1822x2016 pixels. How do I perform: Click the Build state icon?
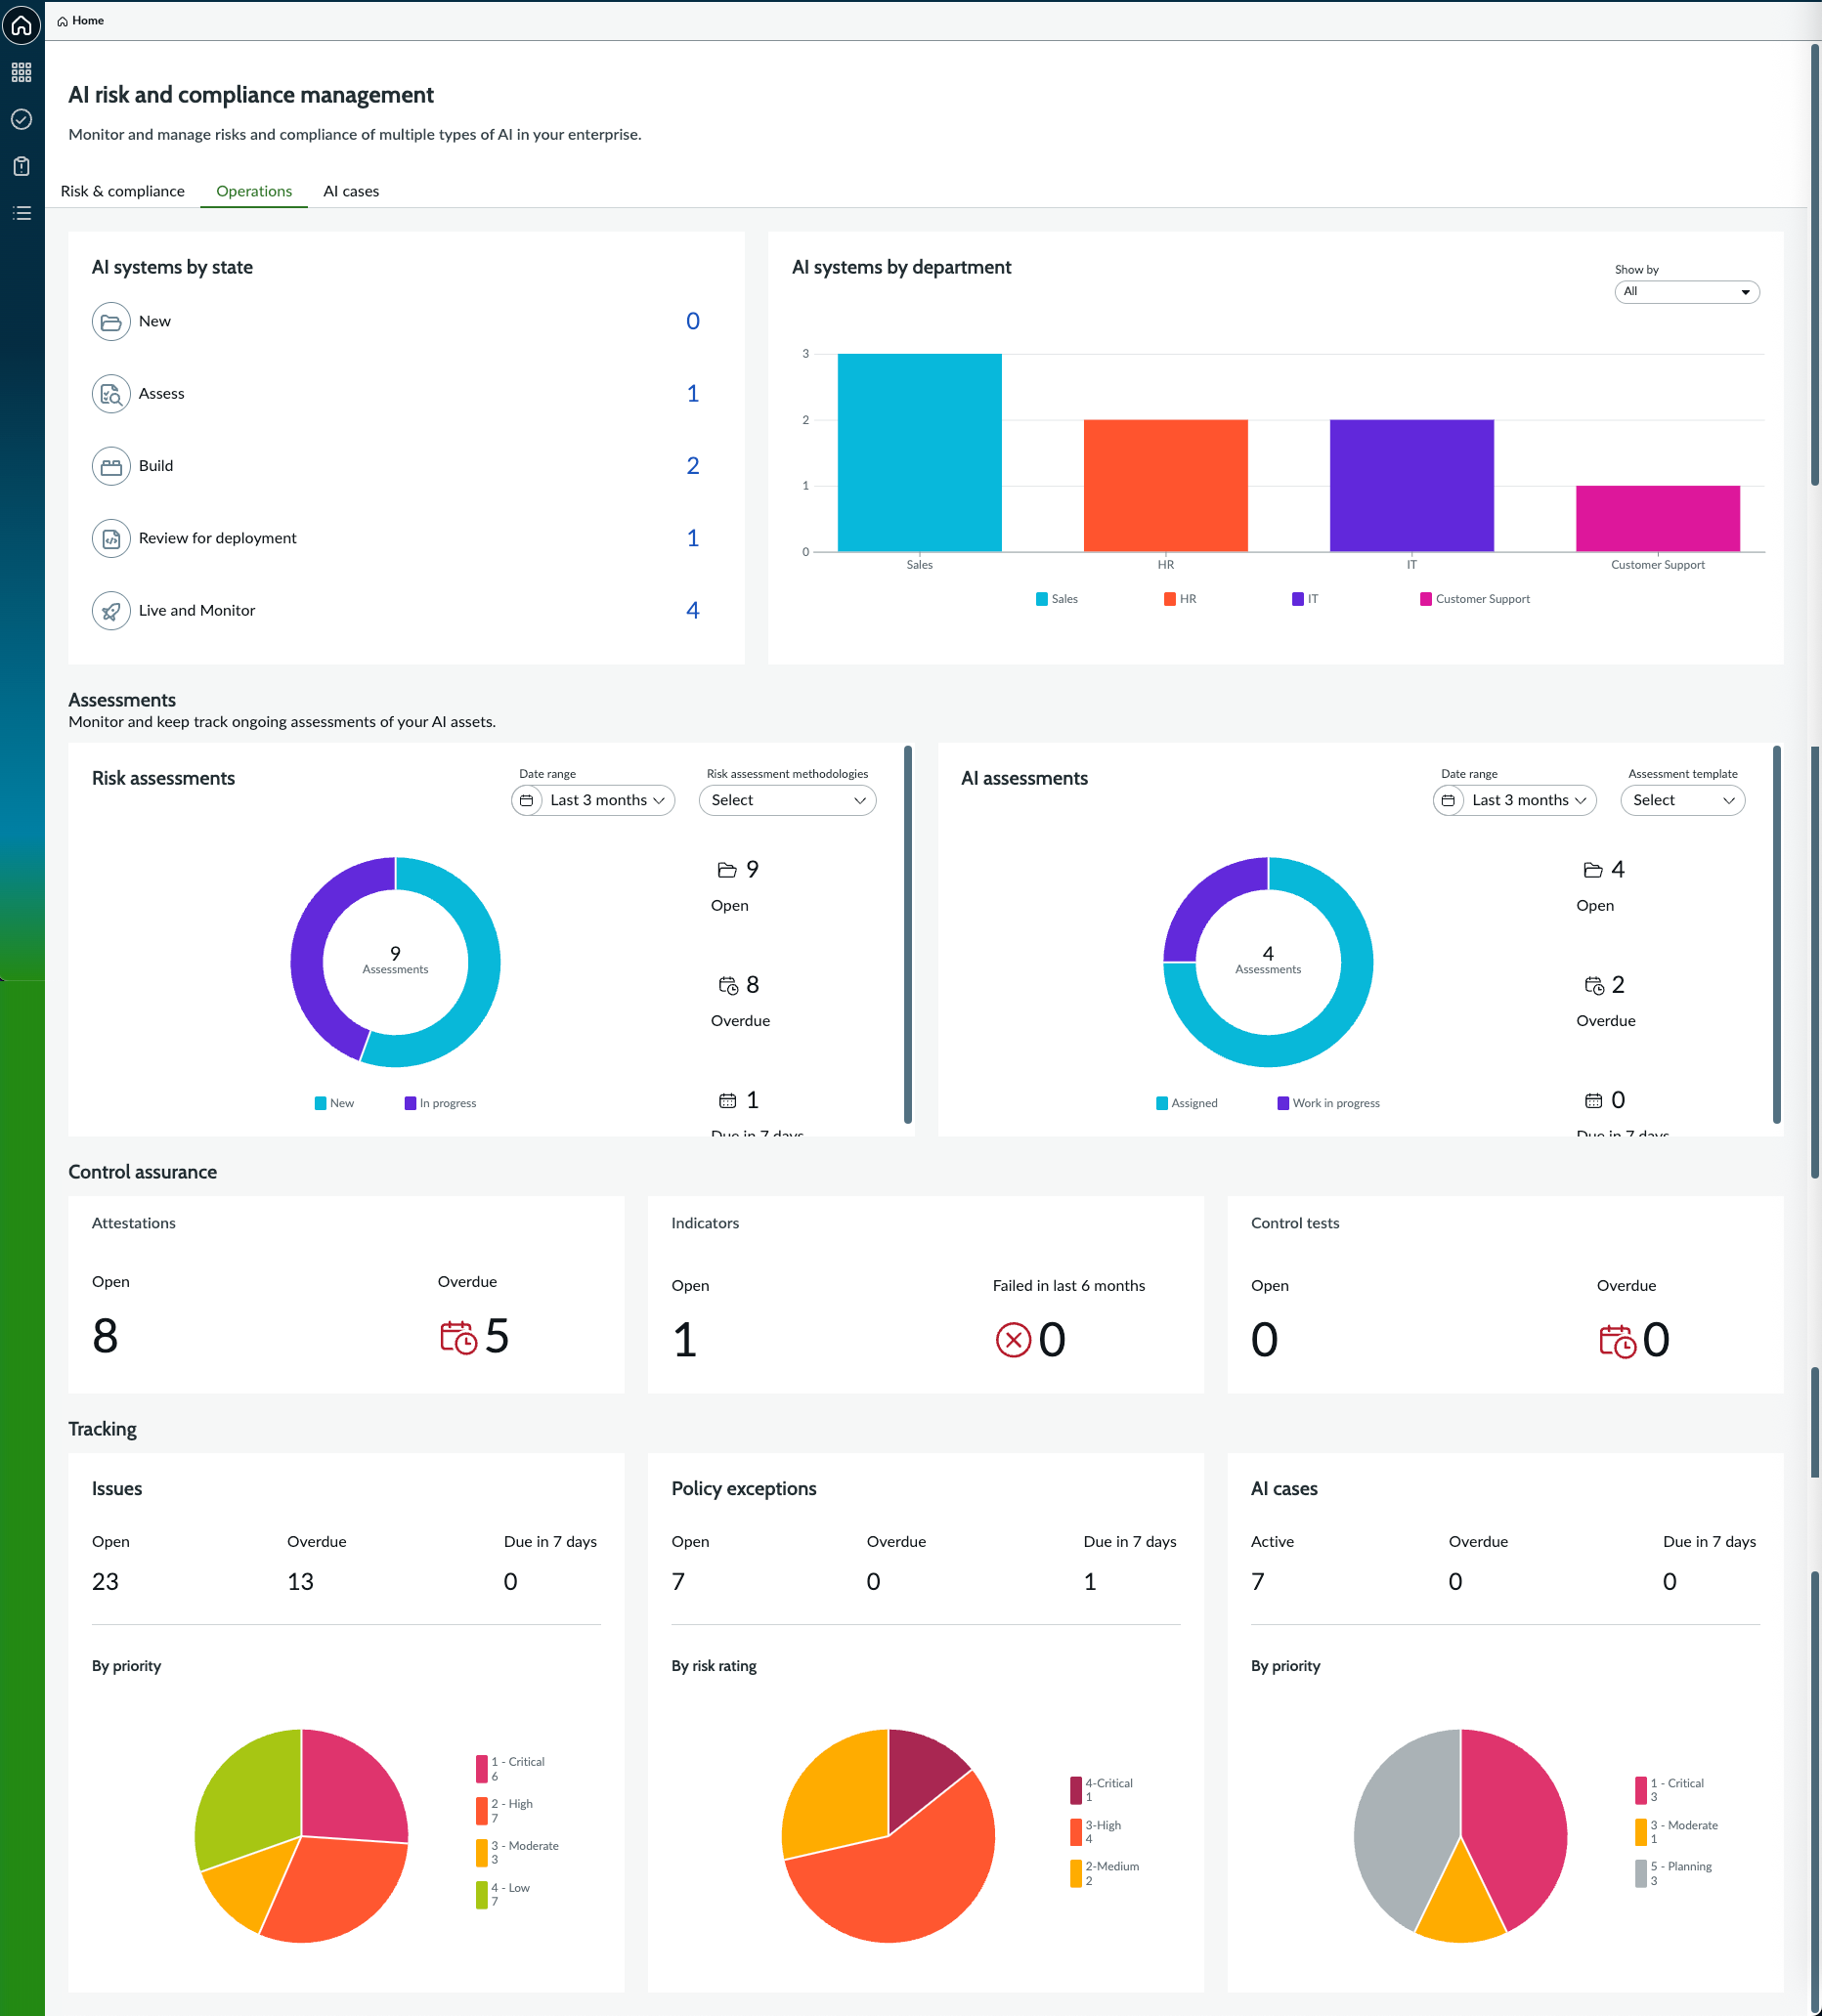(x=111, y=466)
